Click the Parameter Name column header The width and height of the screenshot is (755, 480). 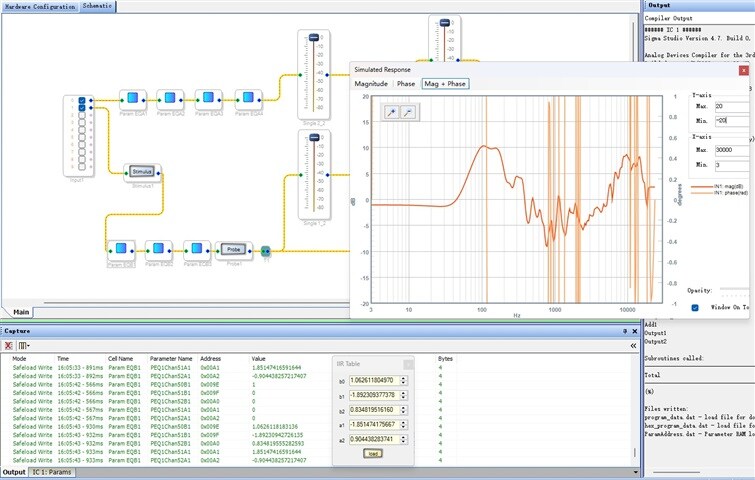point(171,359)
